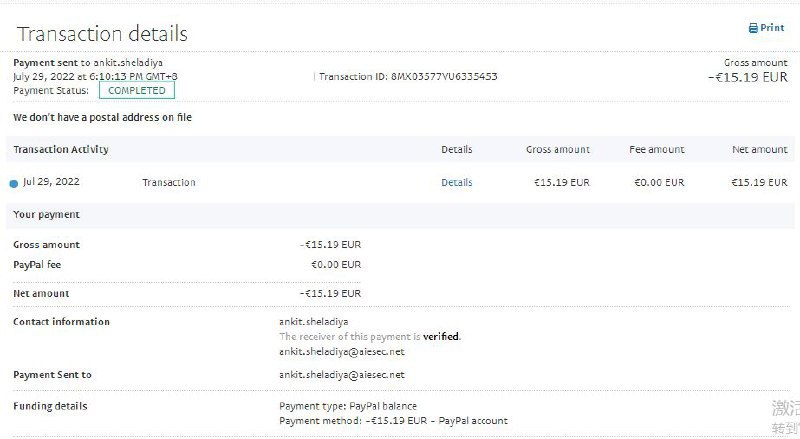Click the email under Contact information
The image size is (800, 439).
[342, 351]
